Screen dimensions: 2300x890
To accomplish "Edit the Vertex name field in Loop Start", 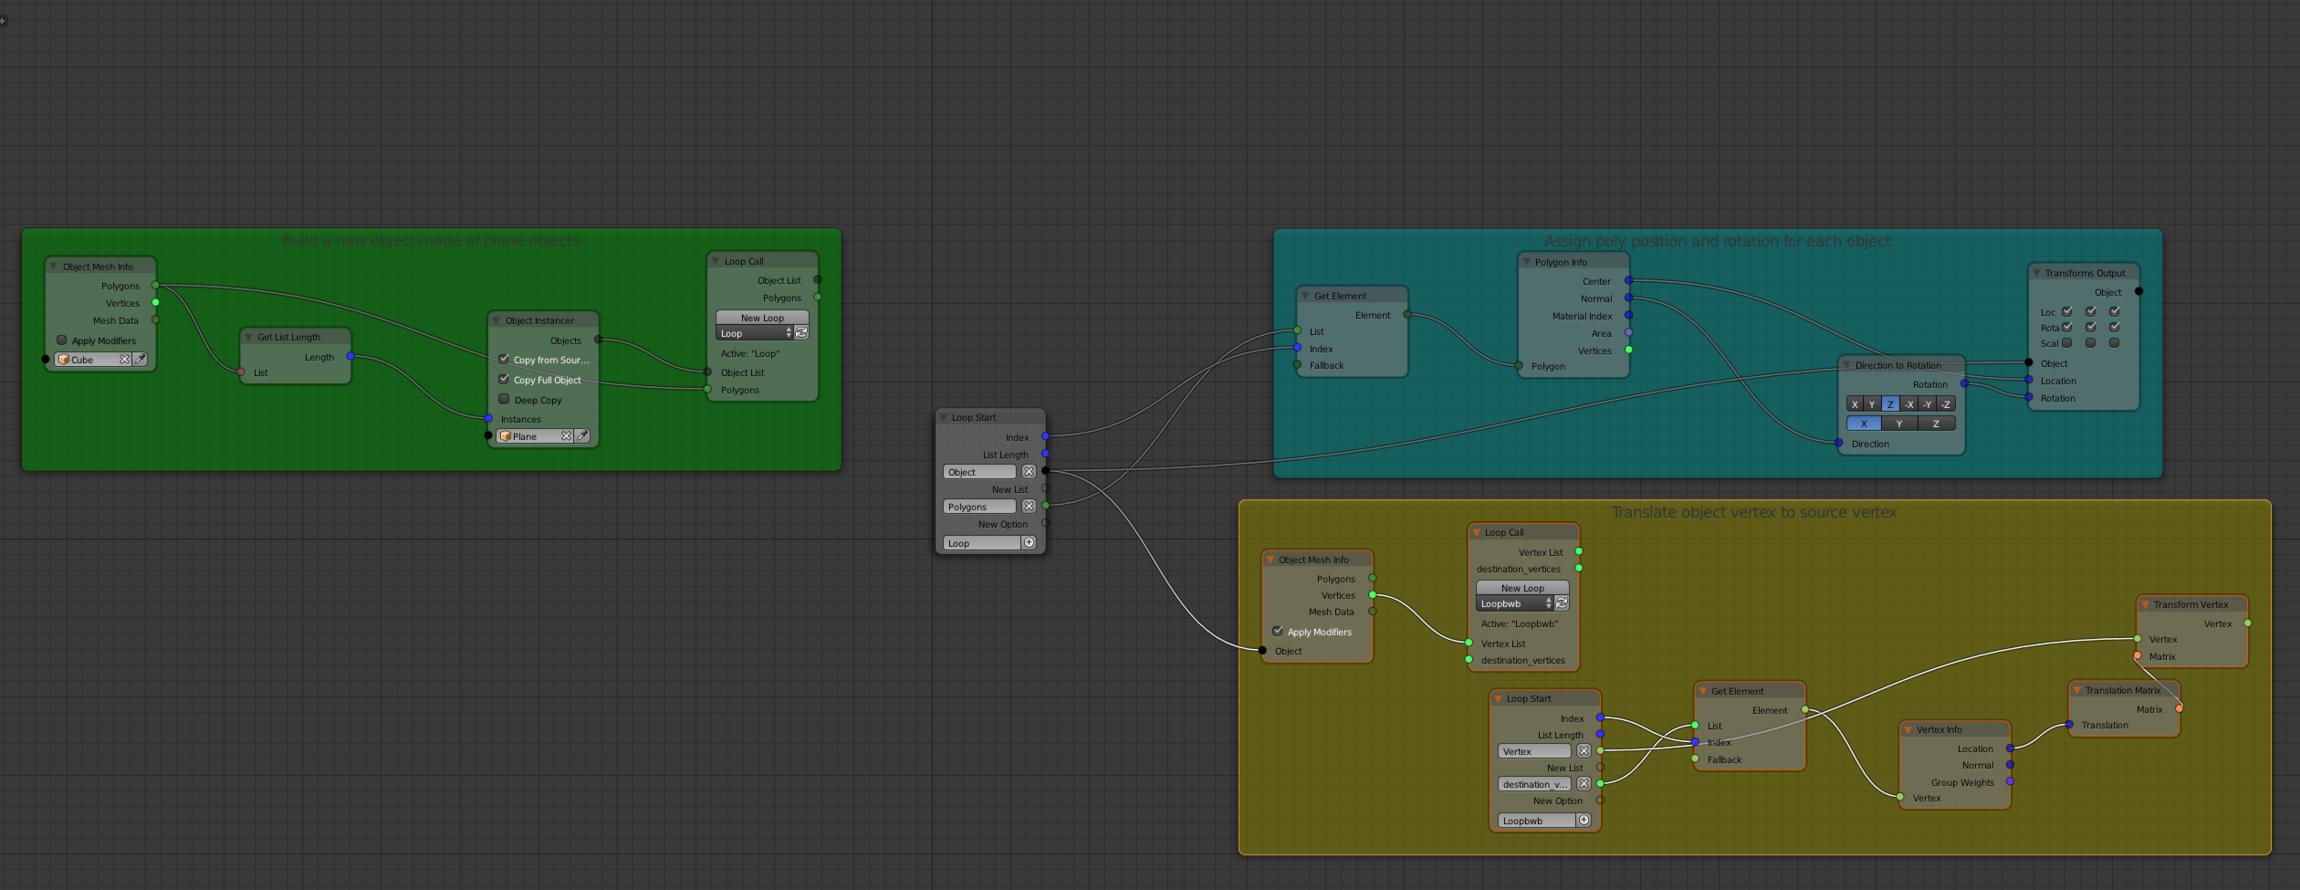I will click(1535, 751).
